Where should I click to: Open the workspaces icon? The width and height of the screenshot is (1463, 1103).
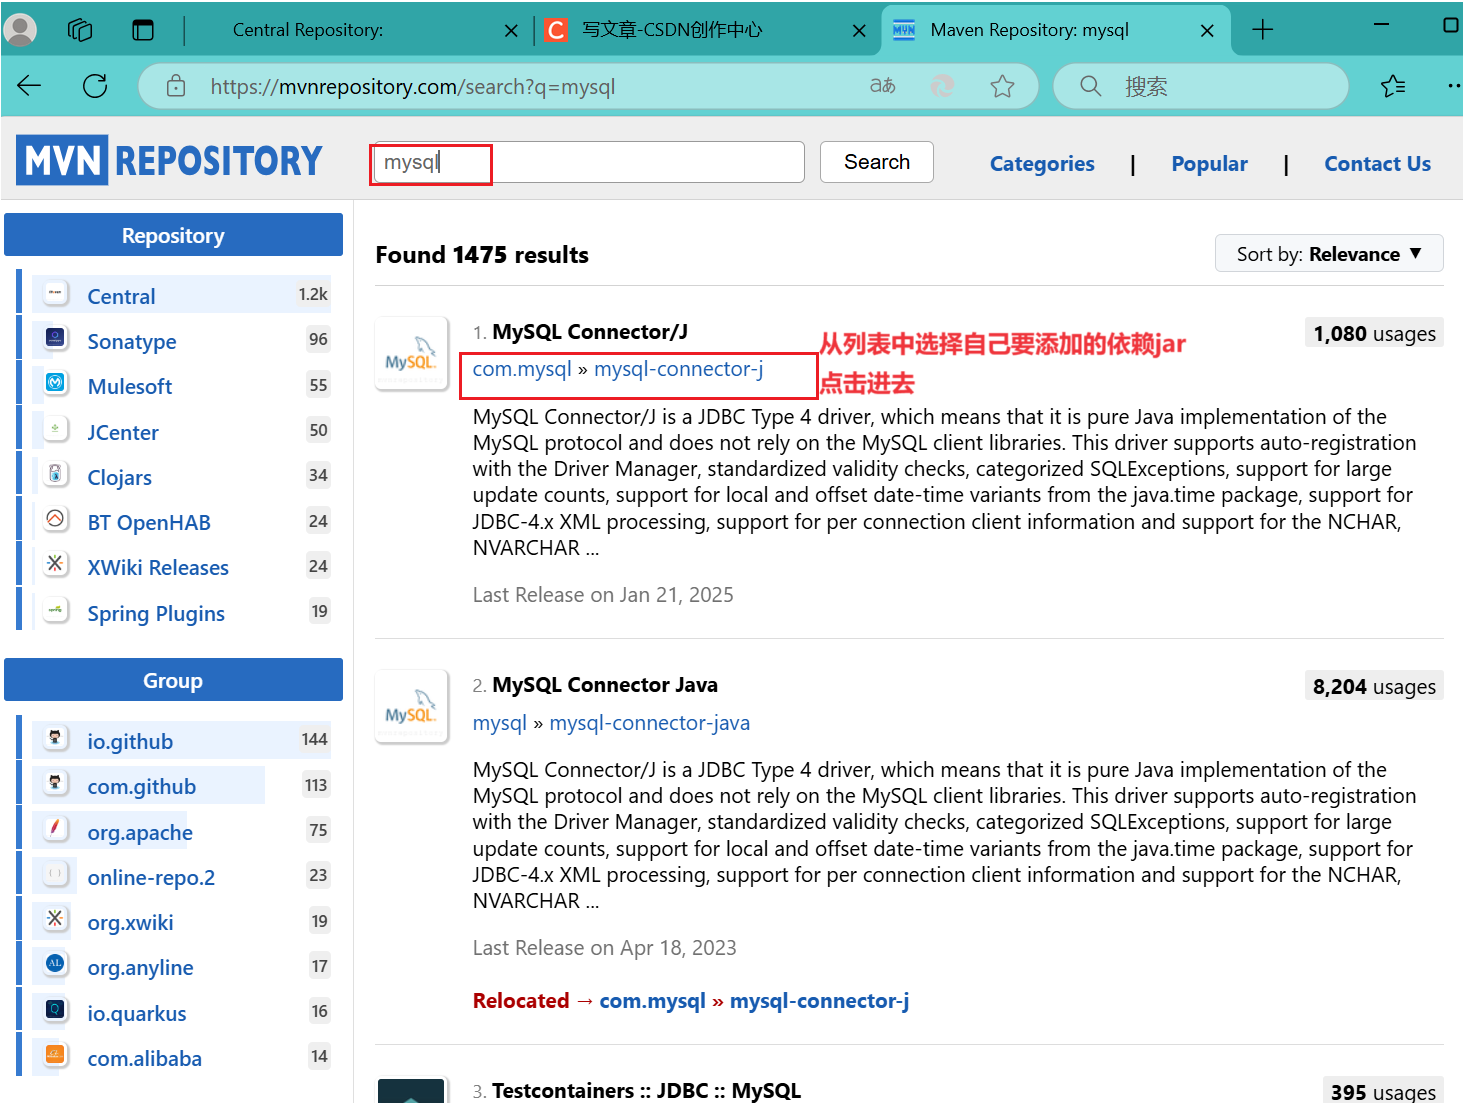80,30
